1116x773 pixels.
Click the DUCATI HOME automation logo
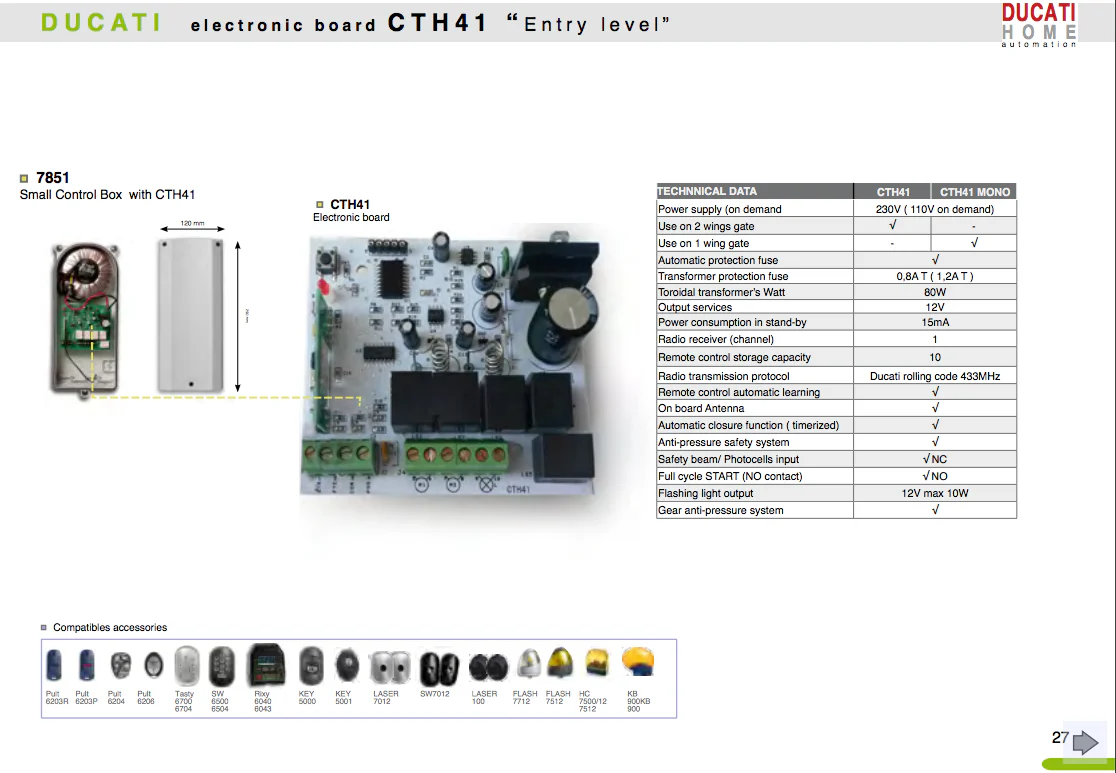(x=1038, y=25)
